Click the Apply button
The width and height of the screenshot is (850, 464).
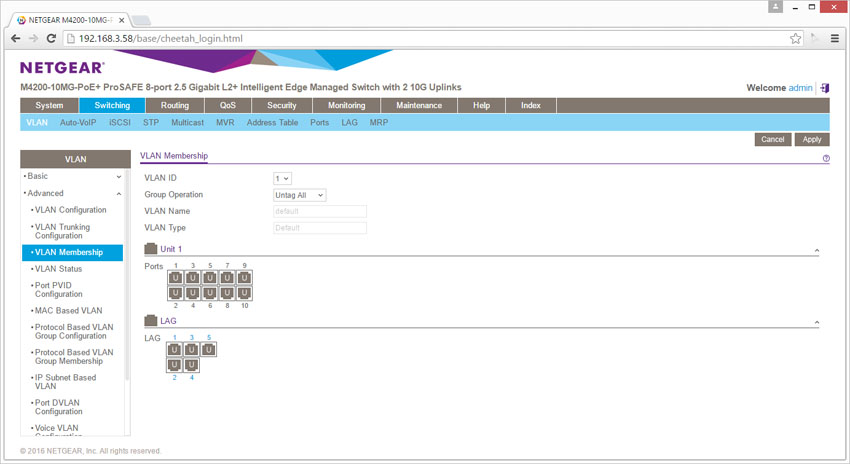(x=812, y=139)
